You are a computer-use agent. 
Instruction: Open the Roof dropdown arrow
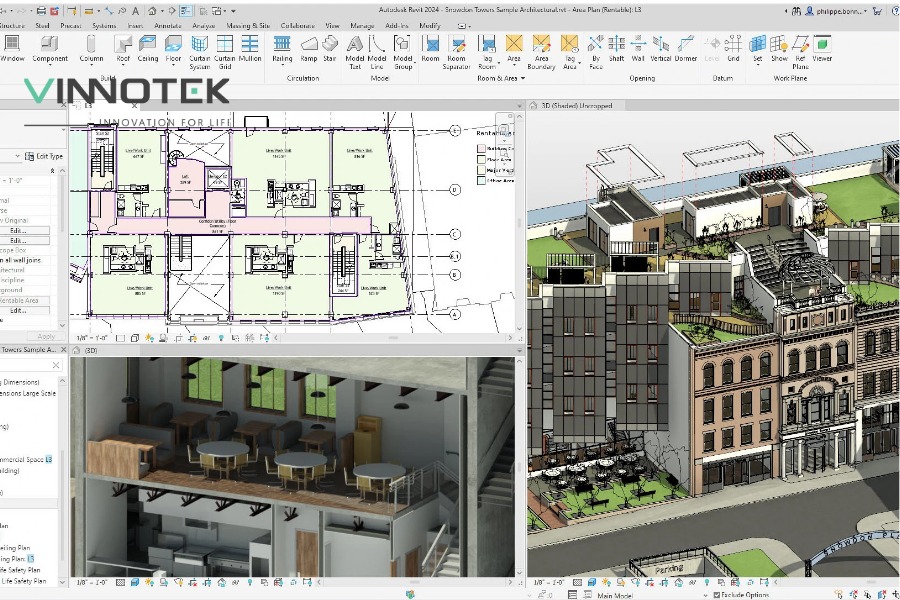123,65
